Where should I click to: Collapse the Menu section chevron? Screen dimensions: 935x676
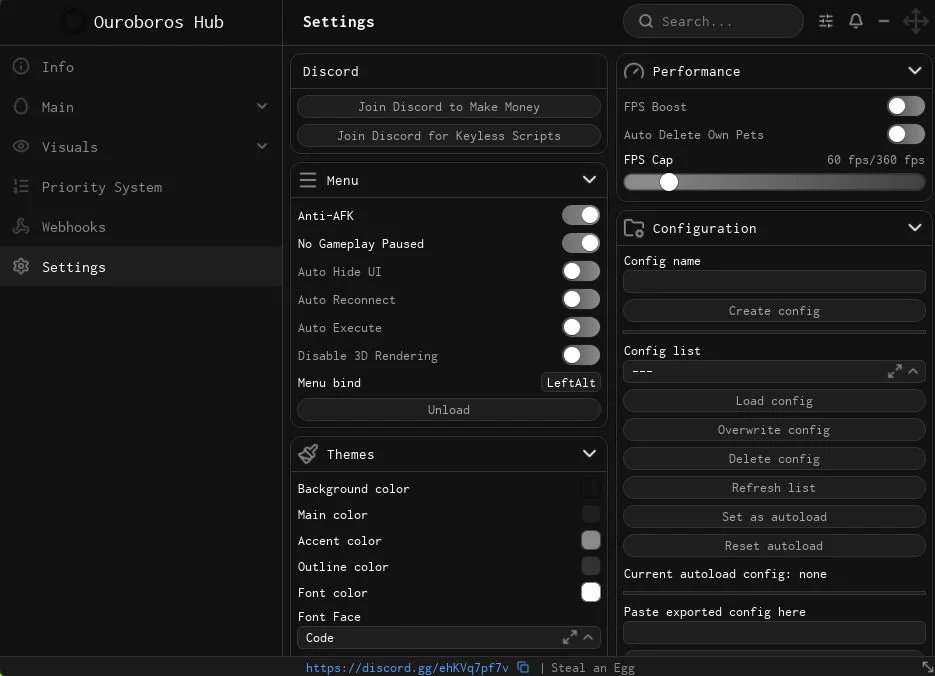click(x=589, y=179)
